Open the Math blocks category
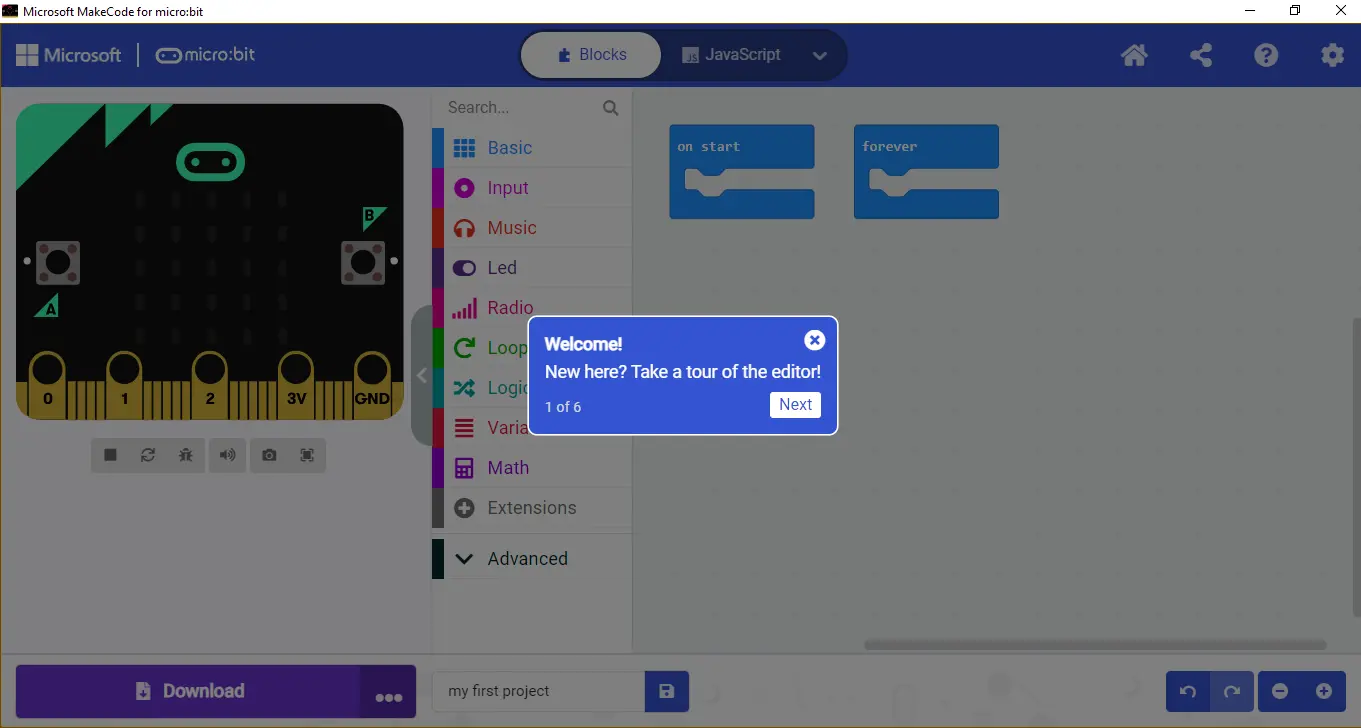The width and height of the screenshot is (1361, 728). pos(532,468)
